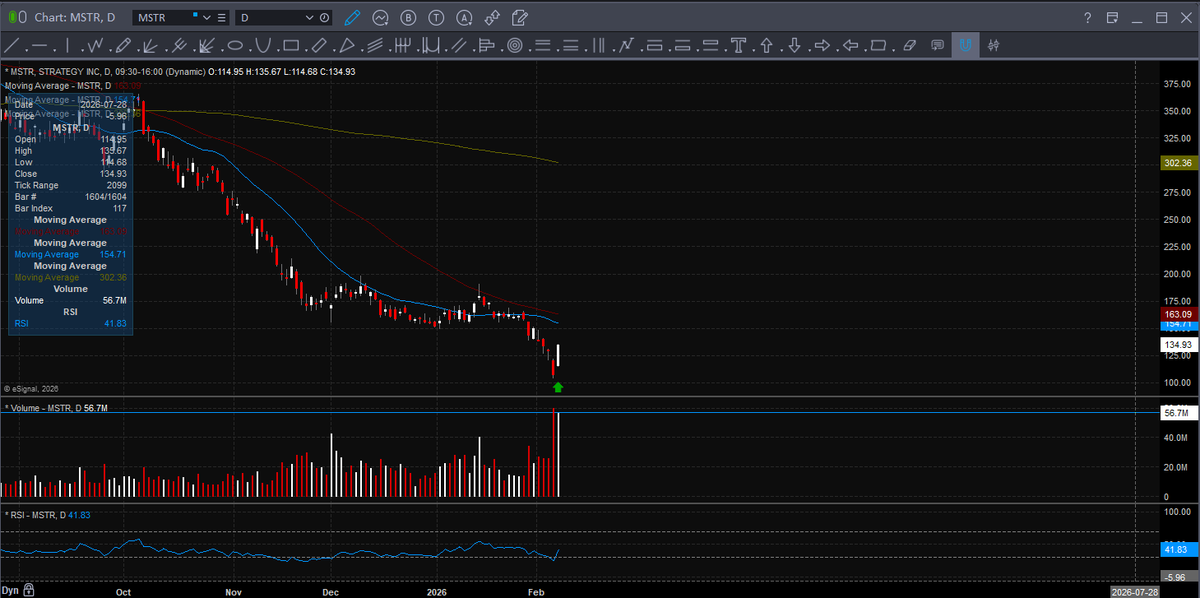Click the Dyn scale lock icon
The width and height of the screenshot is (1200, 598).
29,590
